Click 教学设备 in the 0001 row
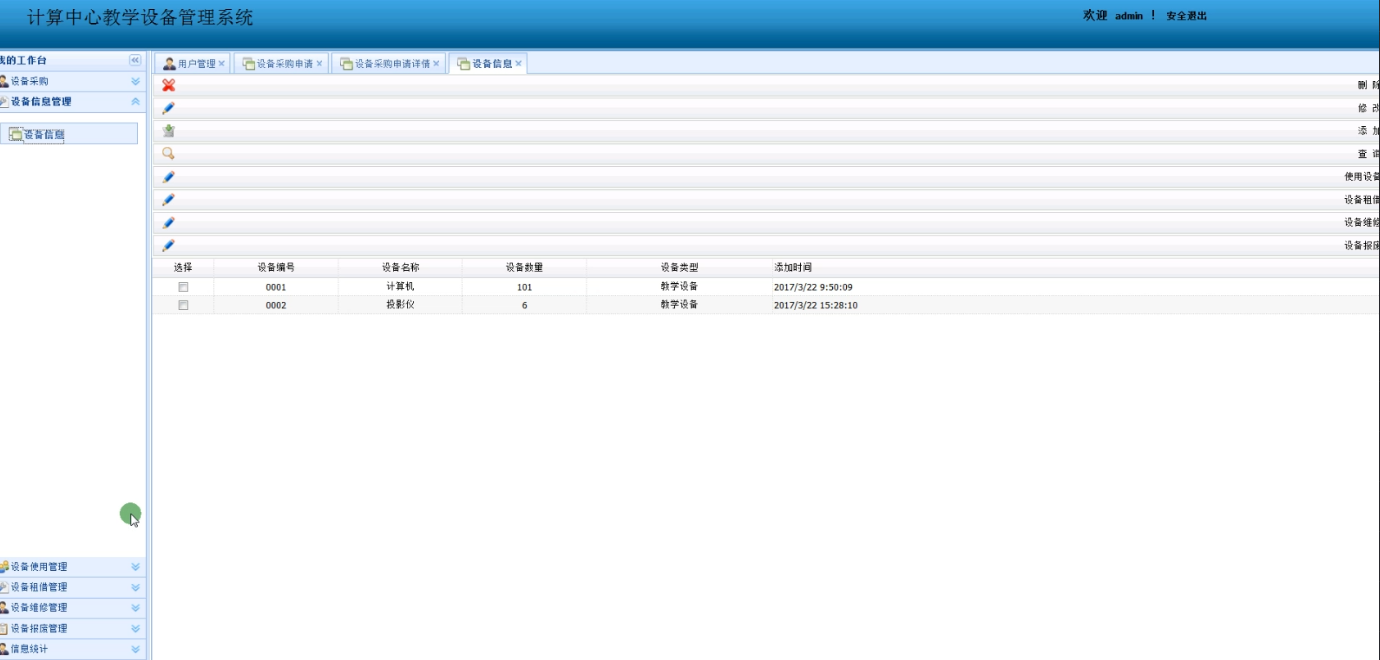 [x=679, y=286]
